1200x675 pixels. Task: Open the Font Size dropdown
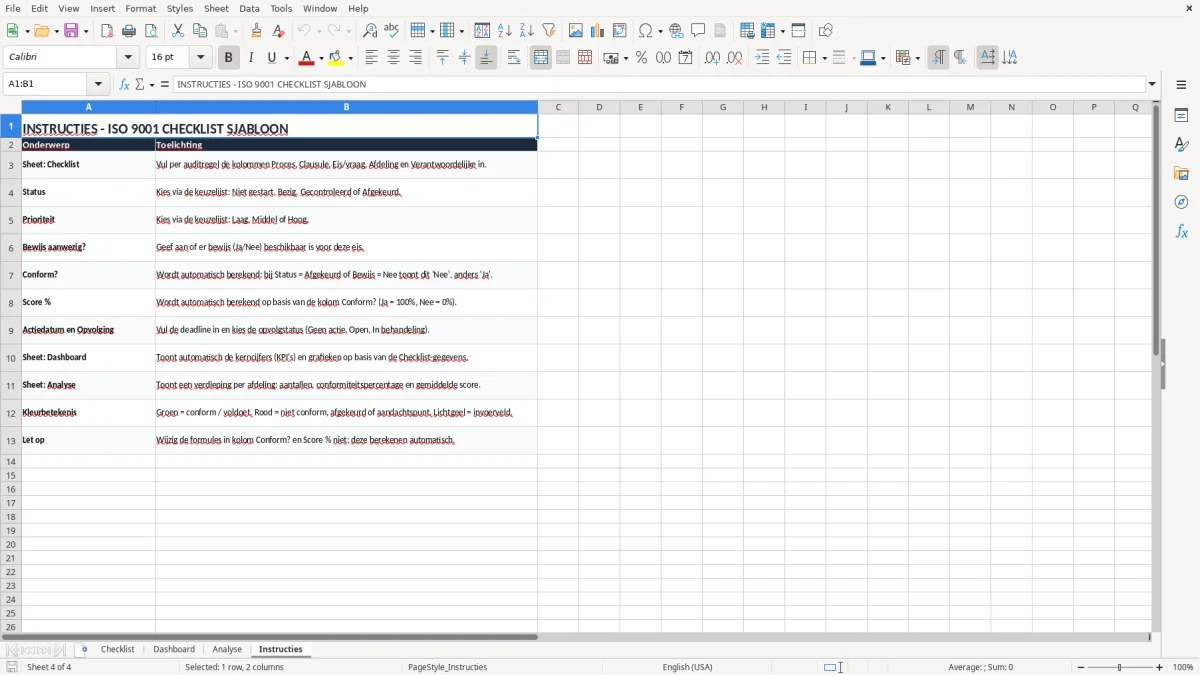pyautogui.click(x=200, y=58)
